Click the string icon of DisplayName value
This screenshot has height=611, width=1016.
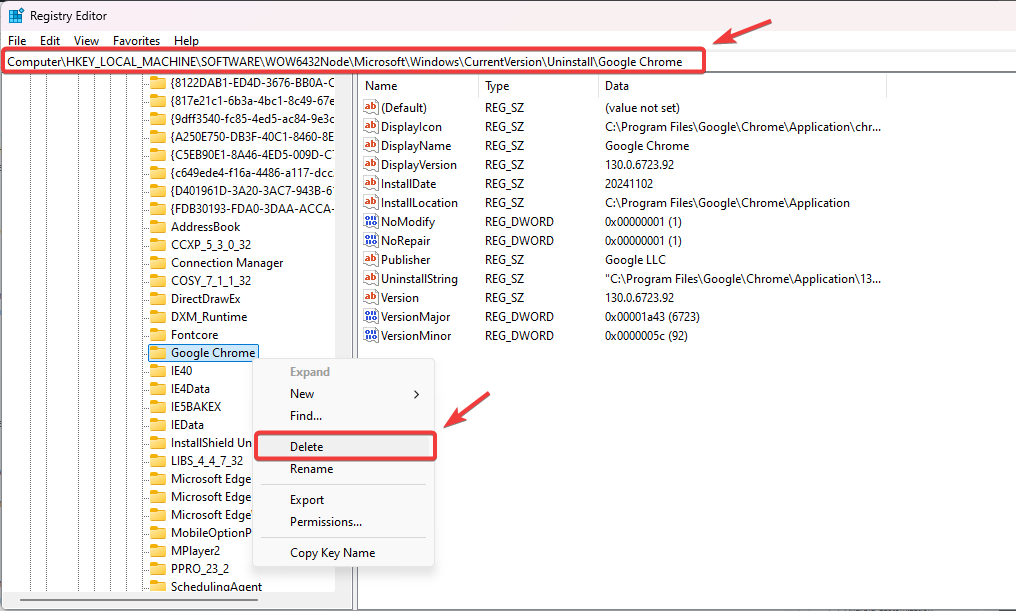pos(371,144)
